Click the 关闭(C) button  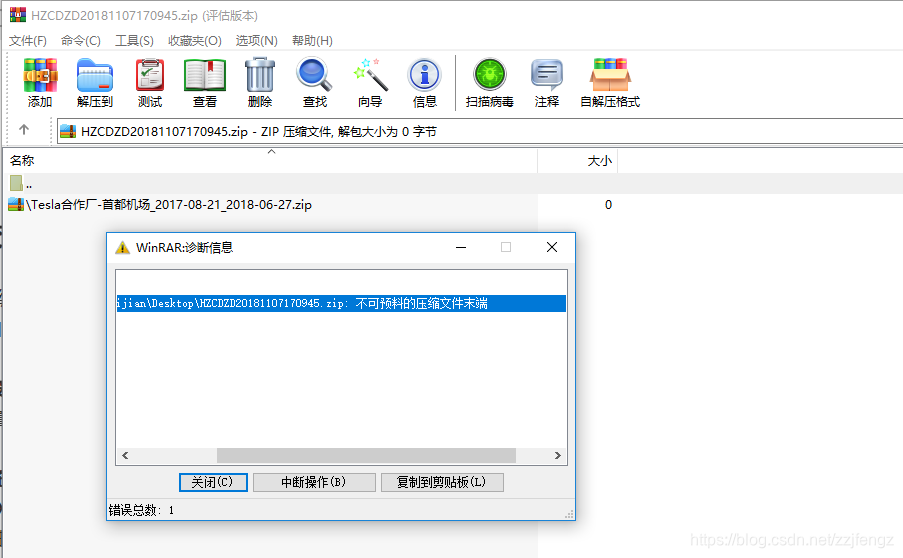tap(213, 482)
